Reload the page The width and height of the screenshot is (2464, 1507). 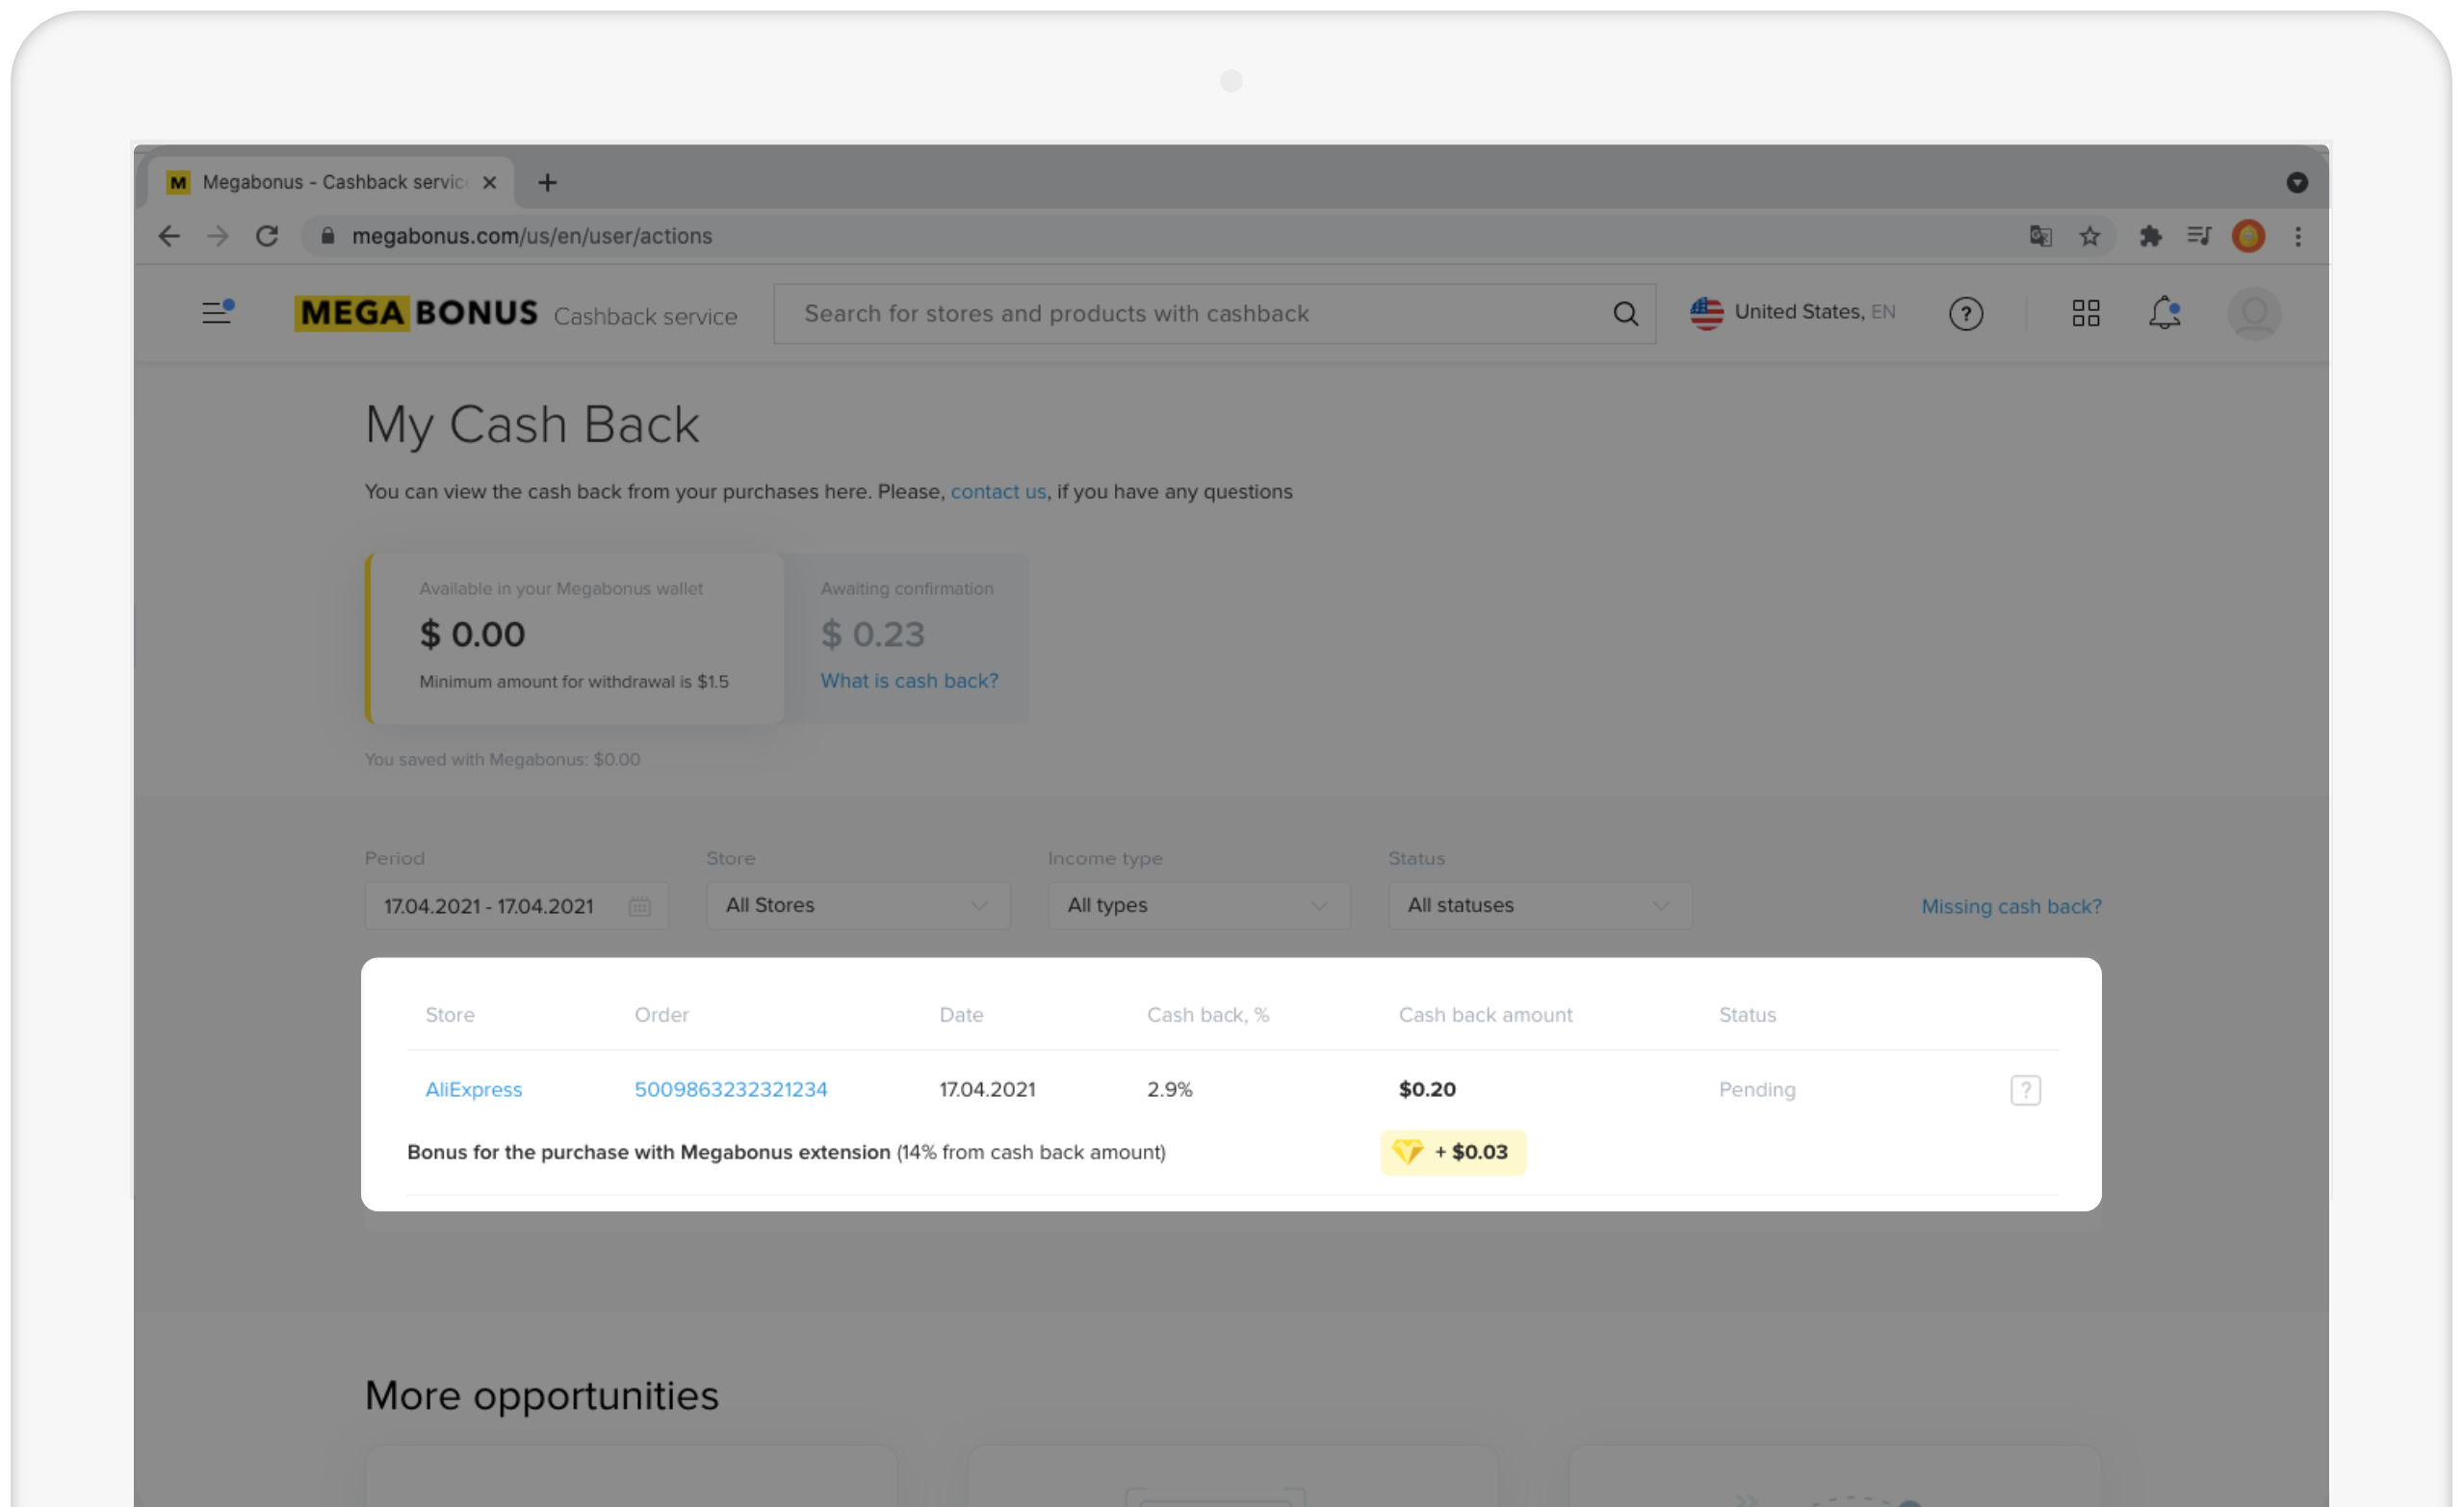tap(267, 237)
